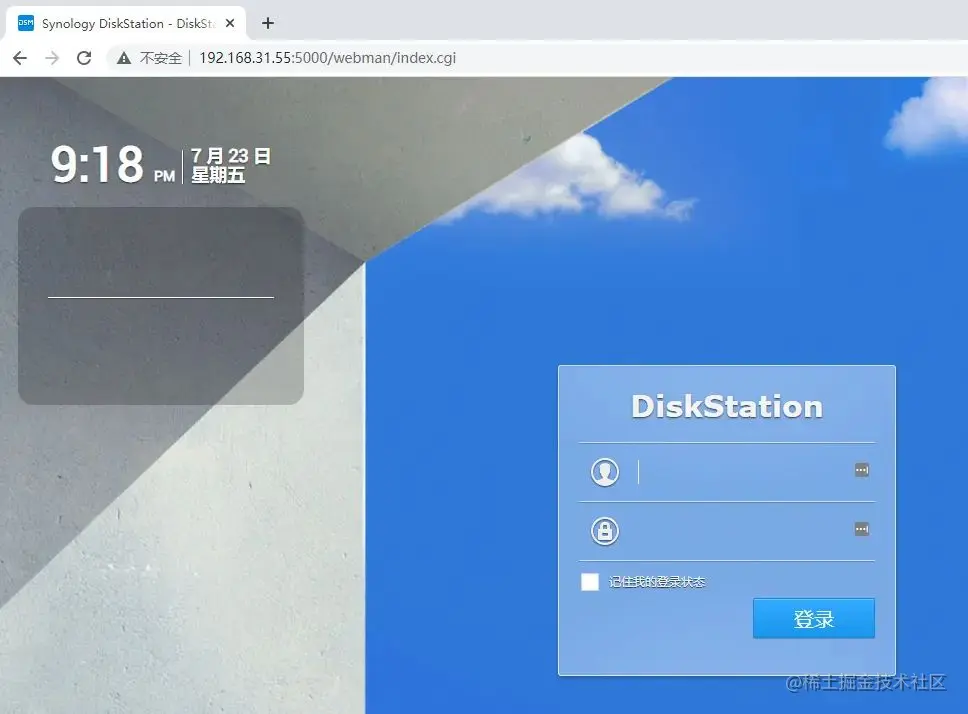Viewport: 968px width, 714px height.
Task: Open password manager icon in username field
Action: [862, 470]
